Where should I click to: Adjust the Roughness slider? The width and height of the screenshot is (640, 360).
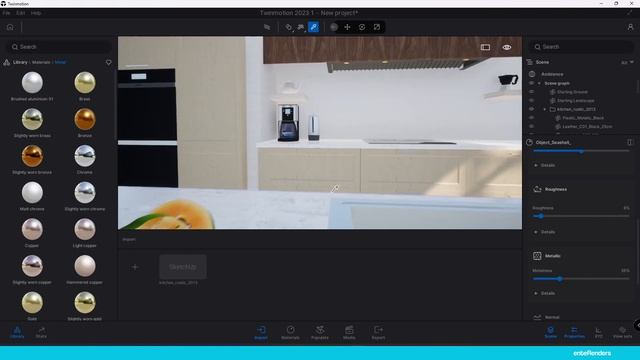[x=581, y=216]
